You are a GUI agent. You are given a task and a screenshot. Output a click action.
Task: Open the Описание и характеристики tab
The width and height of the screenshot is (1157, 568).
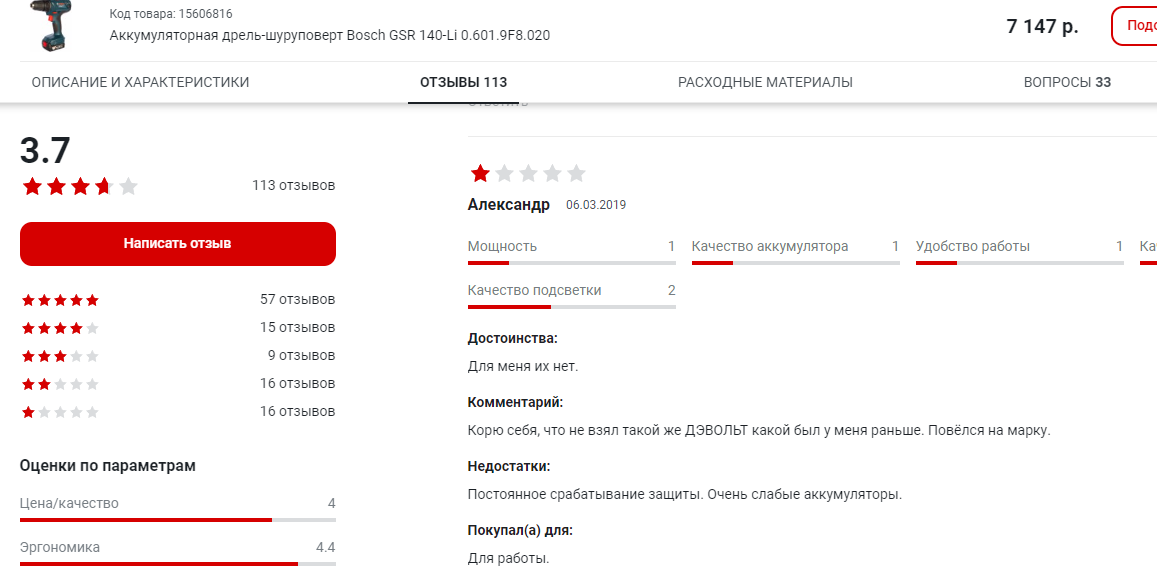coord(140,83)
